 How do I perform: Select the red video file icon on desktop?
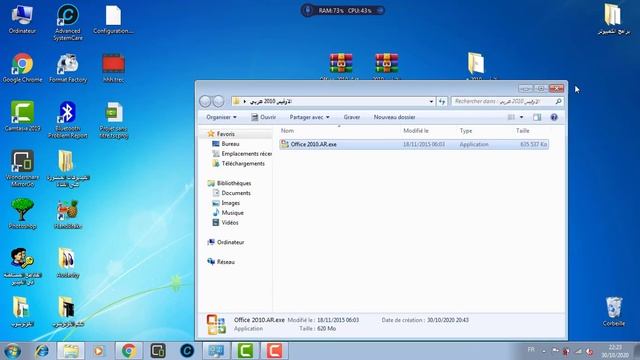pyautogui.click(x=113, y=68)
